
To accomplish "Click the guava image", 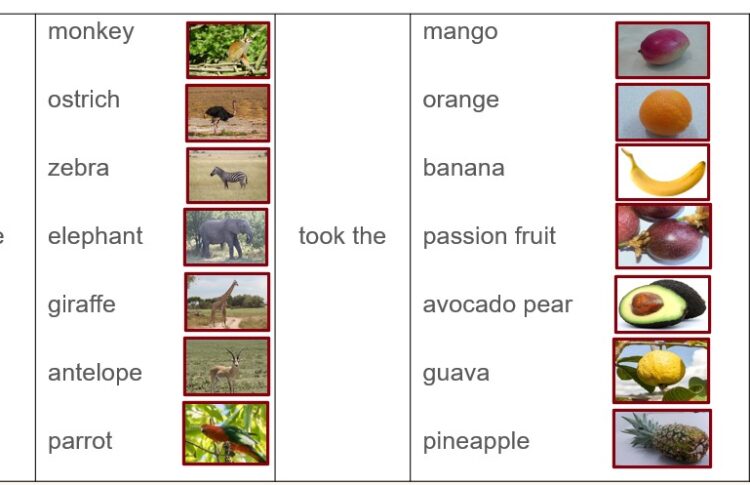I will pos(661,371).
